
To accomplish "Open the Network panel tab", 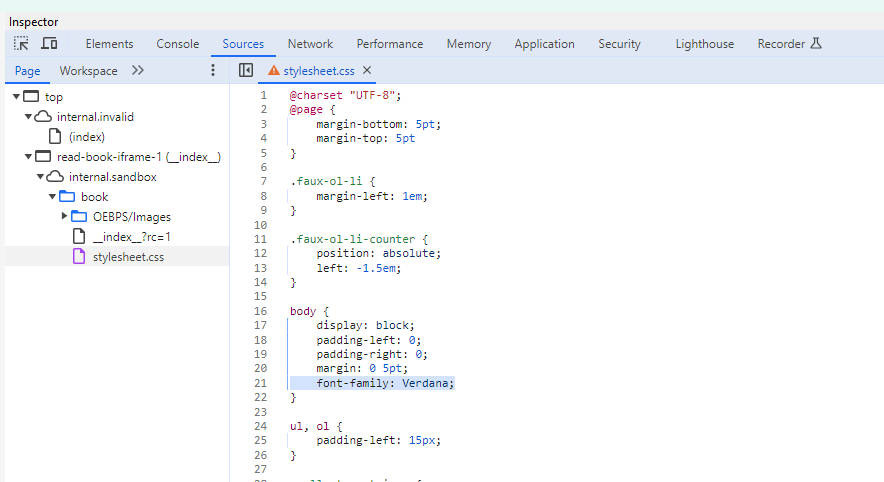I will [x=310, y=44].
